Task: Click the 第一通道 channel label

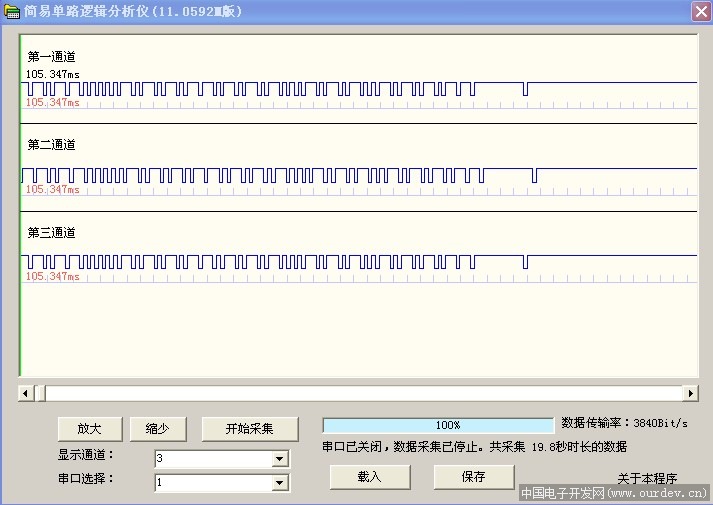Action: pyautogui.click(x=51, y=57)
